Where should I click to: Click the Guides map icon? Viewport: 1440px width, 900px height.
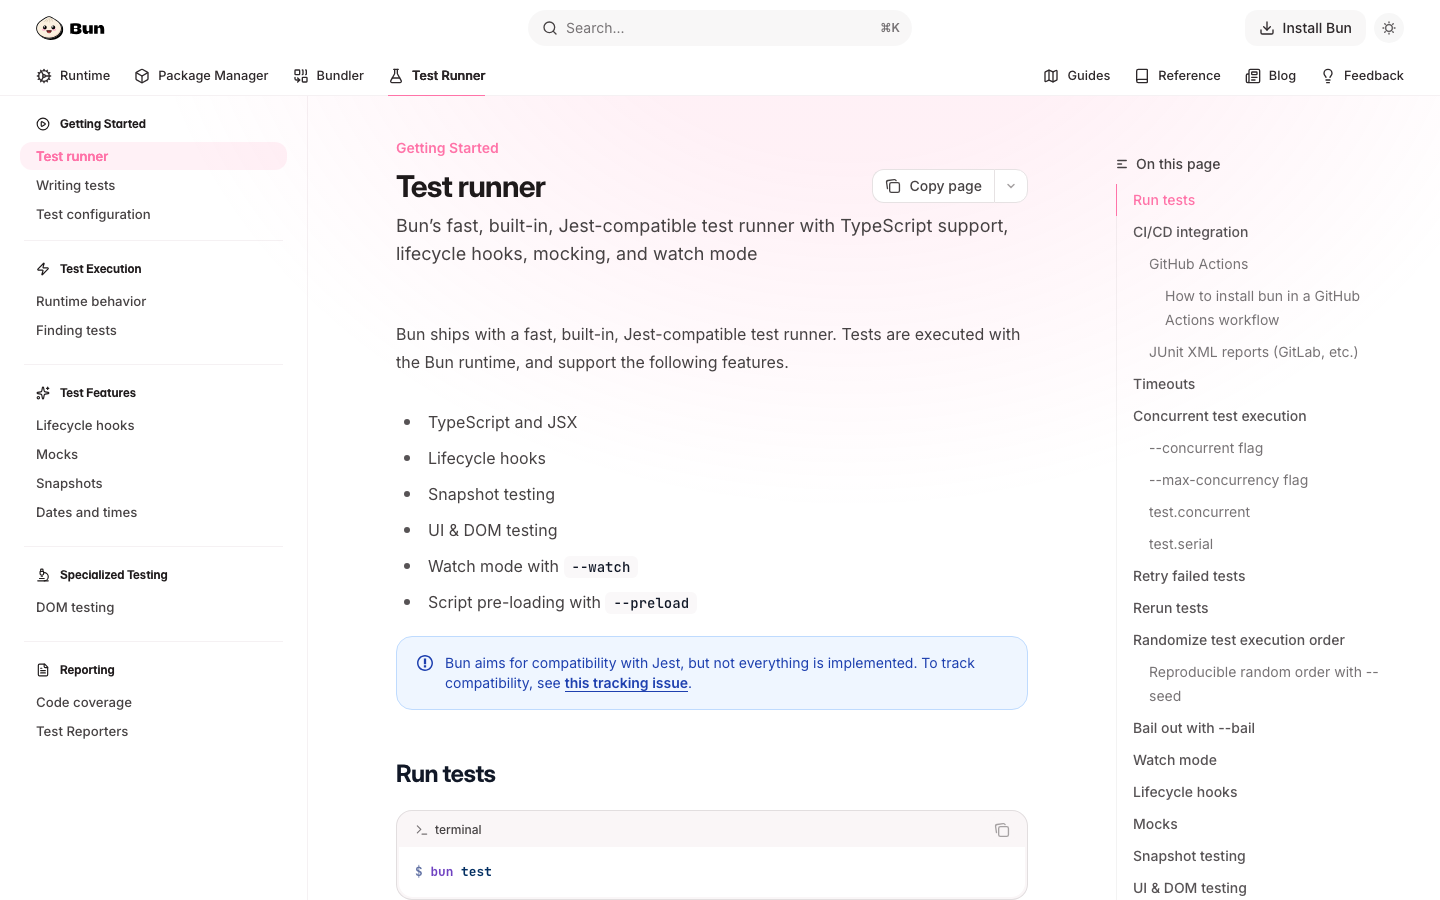click(1051, 76)
